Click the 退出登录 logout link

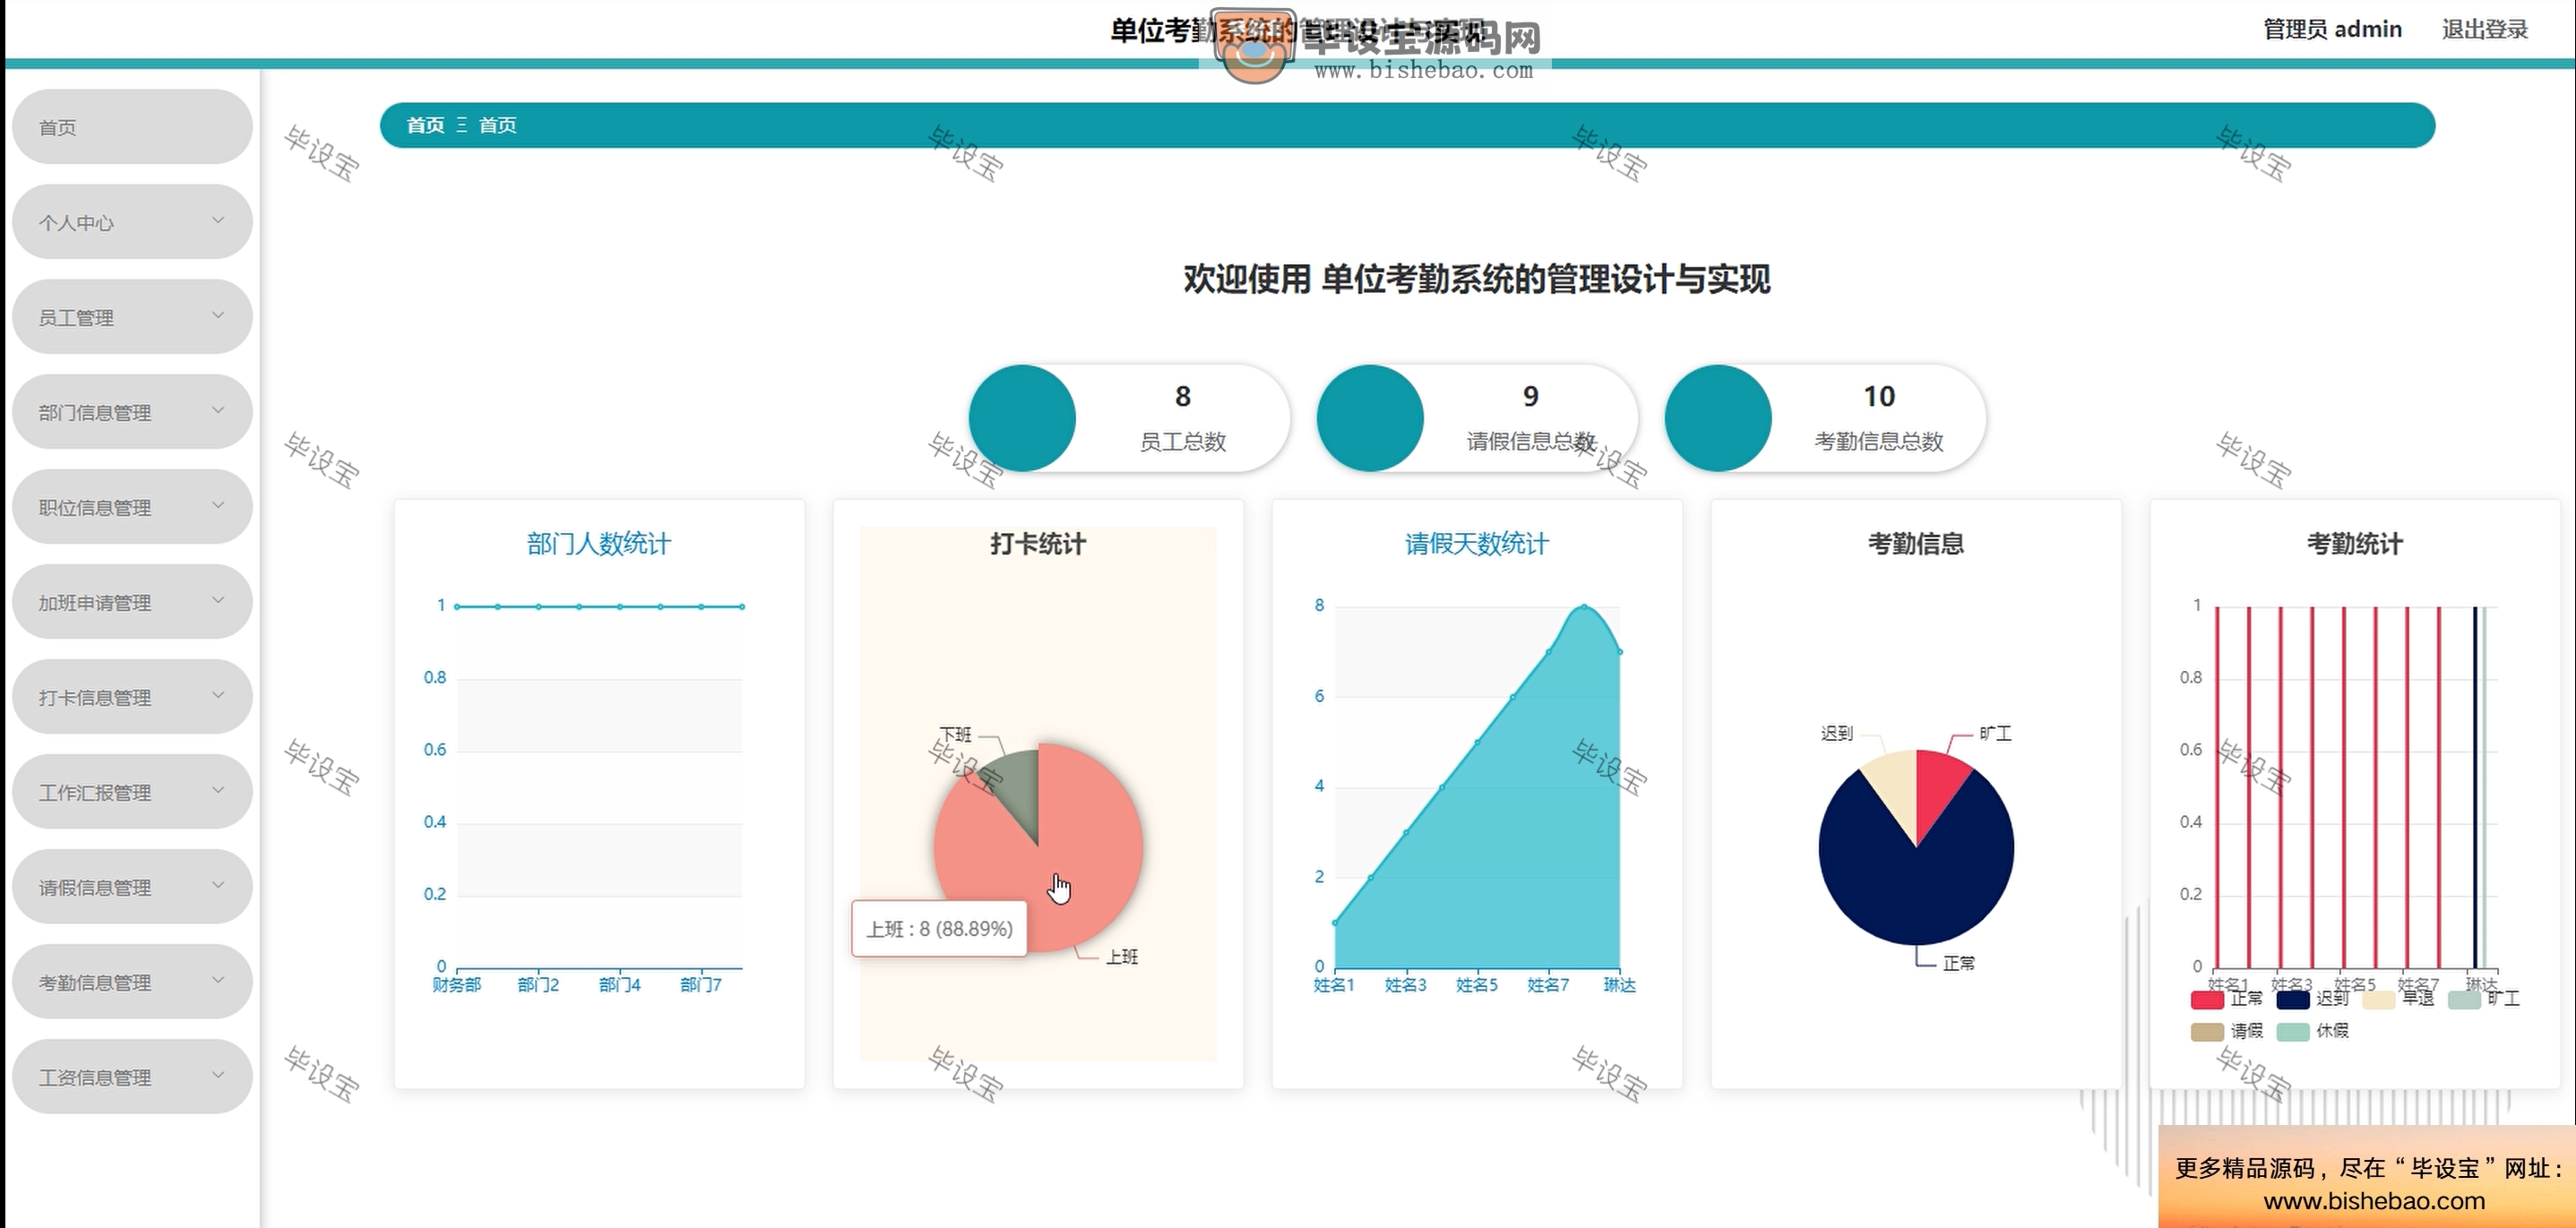(x=2484, y=29)
